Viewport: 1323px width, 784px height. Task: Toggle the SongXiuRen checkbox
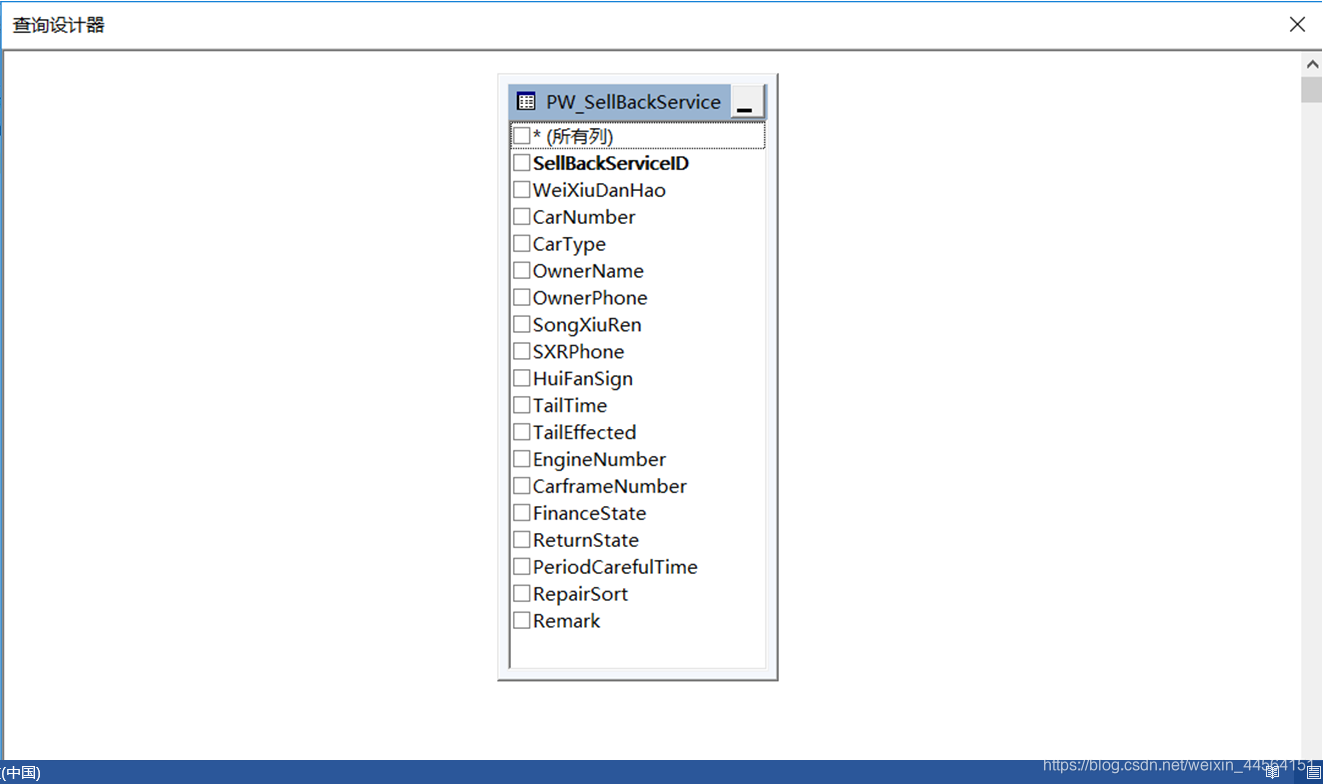(522, 324)
